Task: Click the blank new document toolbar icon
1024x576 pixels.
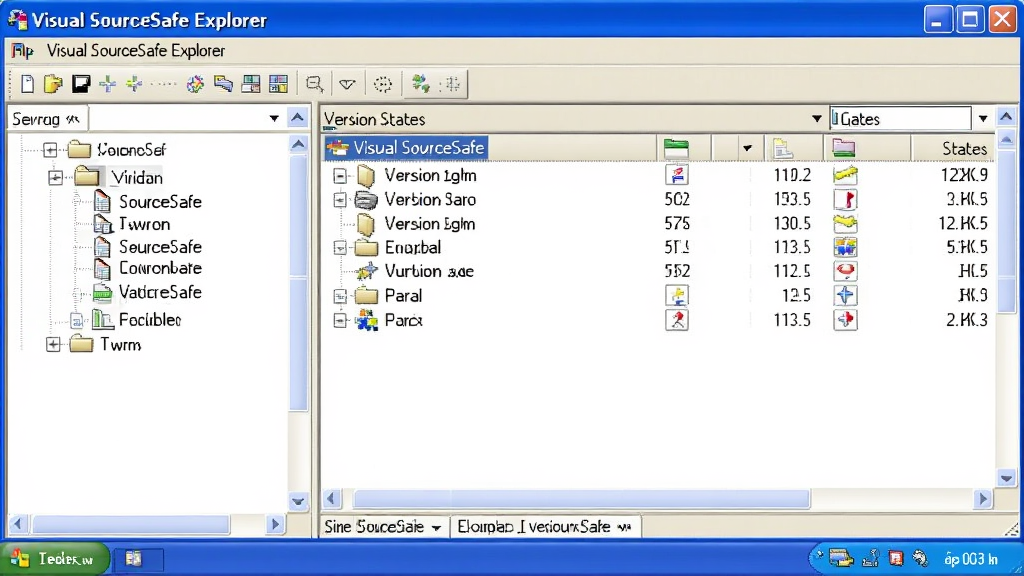Action: point(27,84)
